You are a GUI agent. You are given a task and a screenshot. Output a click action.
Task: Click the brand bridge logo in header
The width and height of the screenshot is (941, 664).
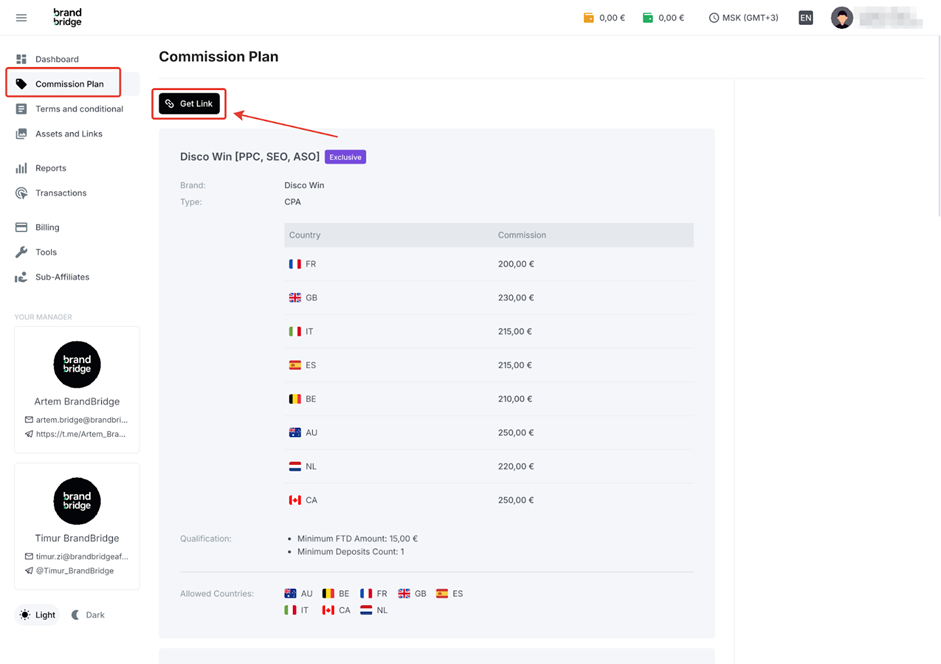pos(67,17)
